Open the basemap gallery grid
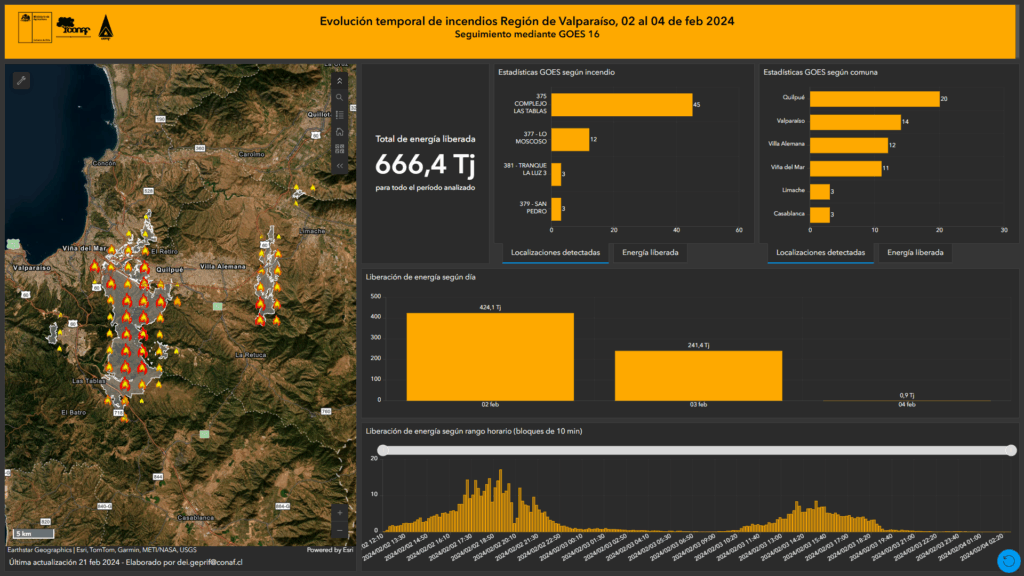This screenshot has height=576, width=1024. coord(340,149)
